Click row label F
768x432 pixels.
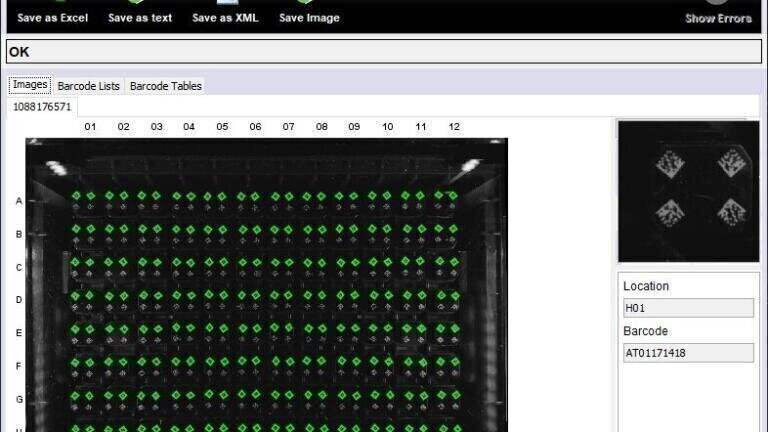[x=19, y=366]
